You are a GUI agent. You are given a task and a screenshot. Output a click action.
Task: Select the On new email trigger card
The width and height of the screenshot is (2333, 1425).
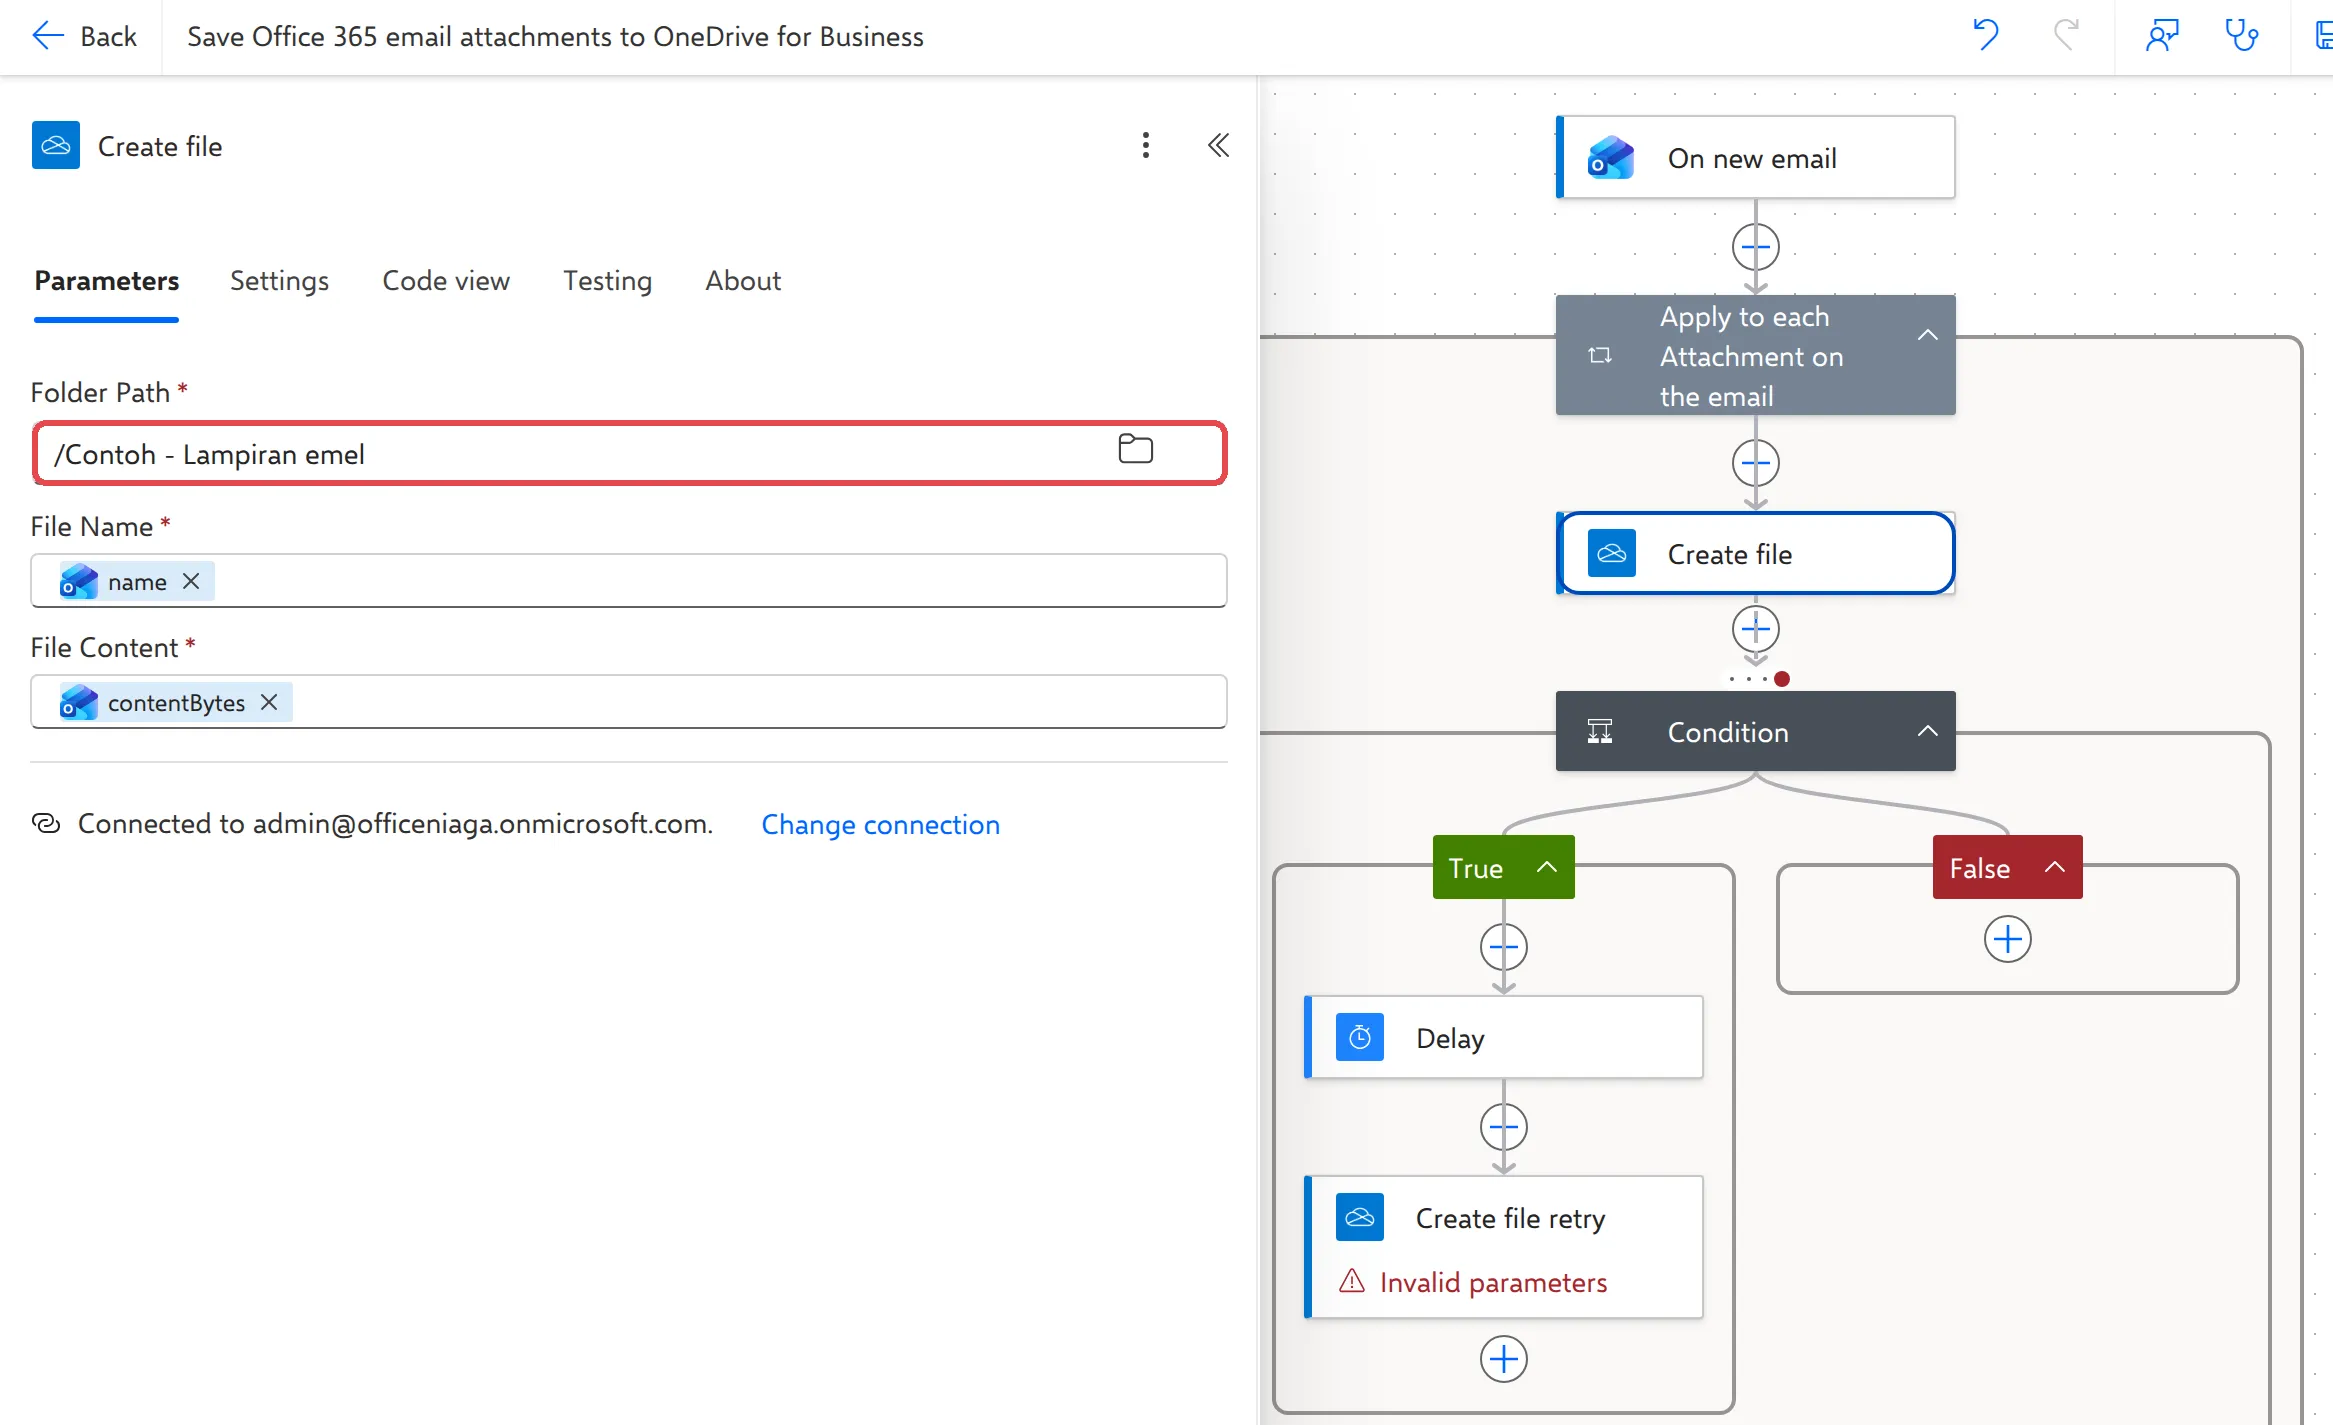(1756, 158)
